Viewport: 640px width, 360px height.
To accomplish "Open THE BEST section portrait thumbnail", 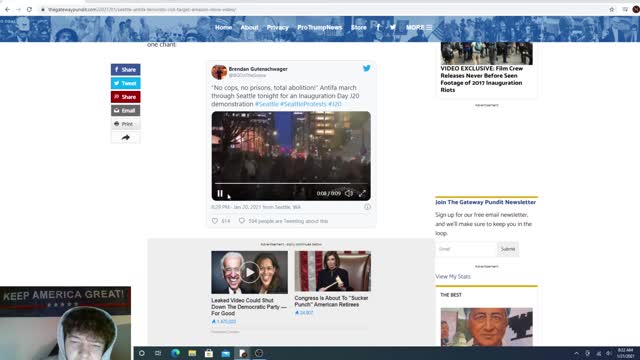I will pos(487,327).
